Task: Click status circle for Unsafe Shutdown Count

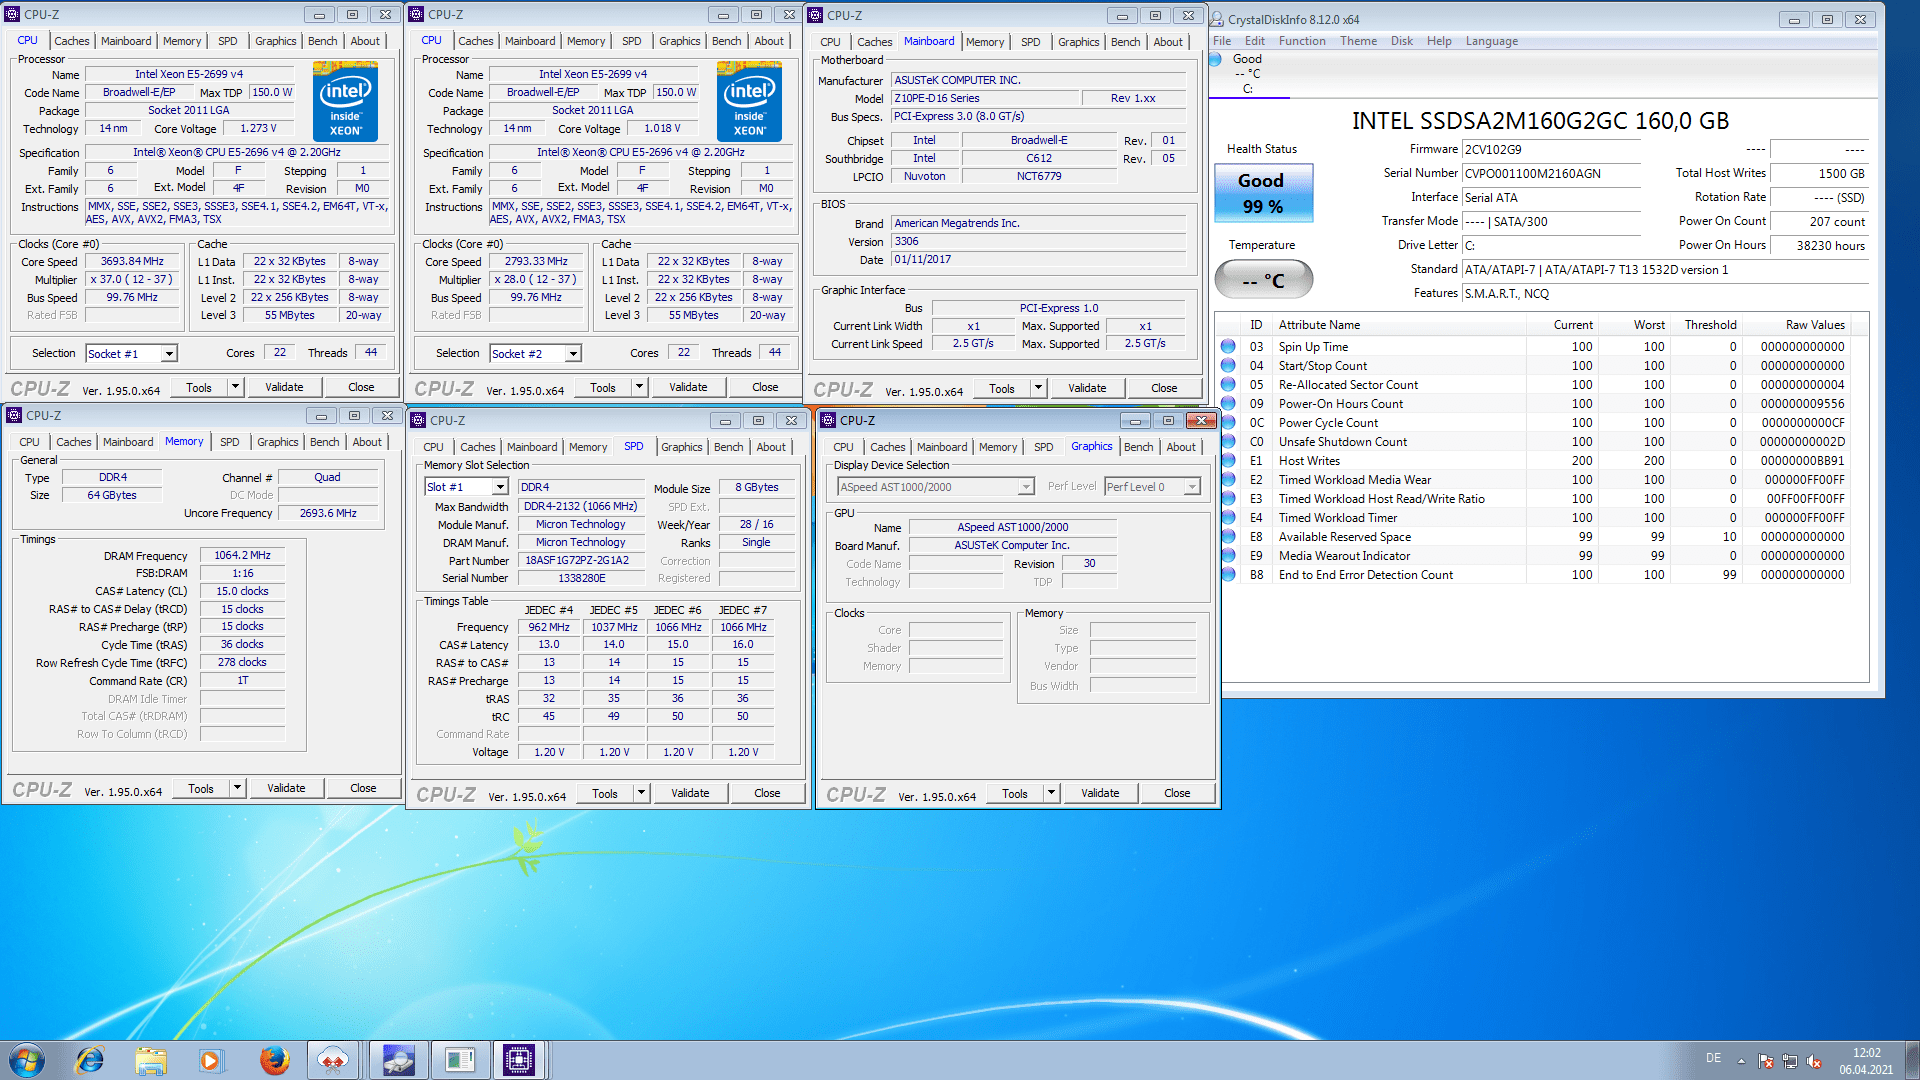Action: 1228,441
